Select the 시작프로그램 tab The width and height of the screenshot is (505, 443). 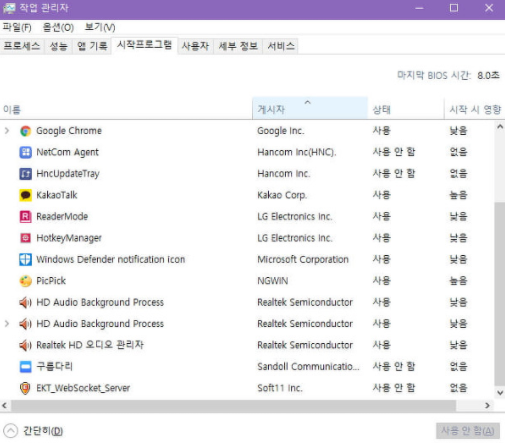[x=144, y=45]
